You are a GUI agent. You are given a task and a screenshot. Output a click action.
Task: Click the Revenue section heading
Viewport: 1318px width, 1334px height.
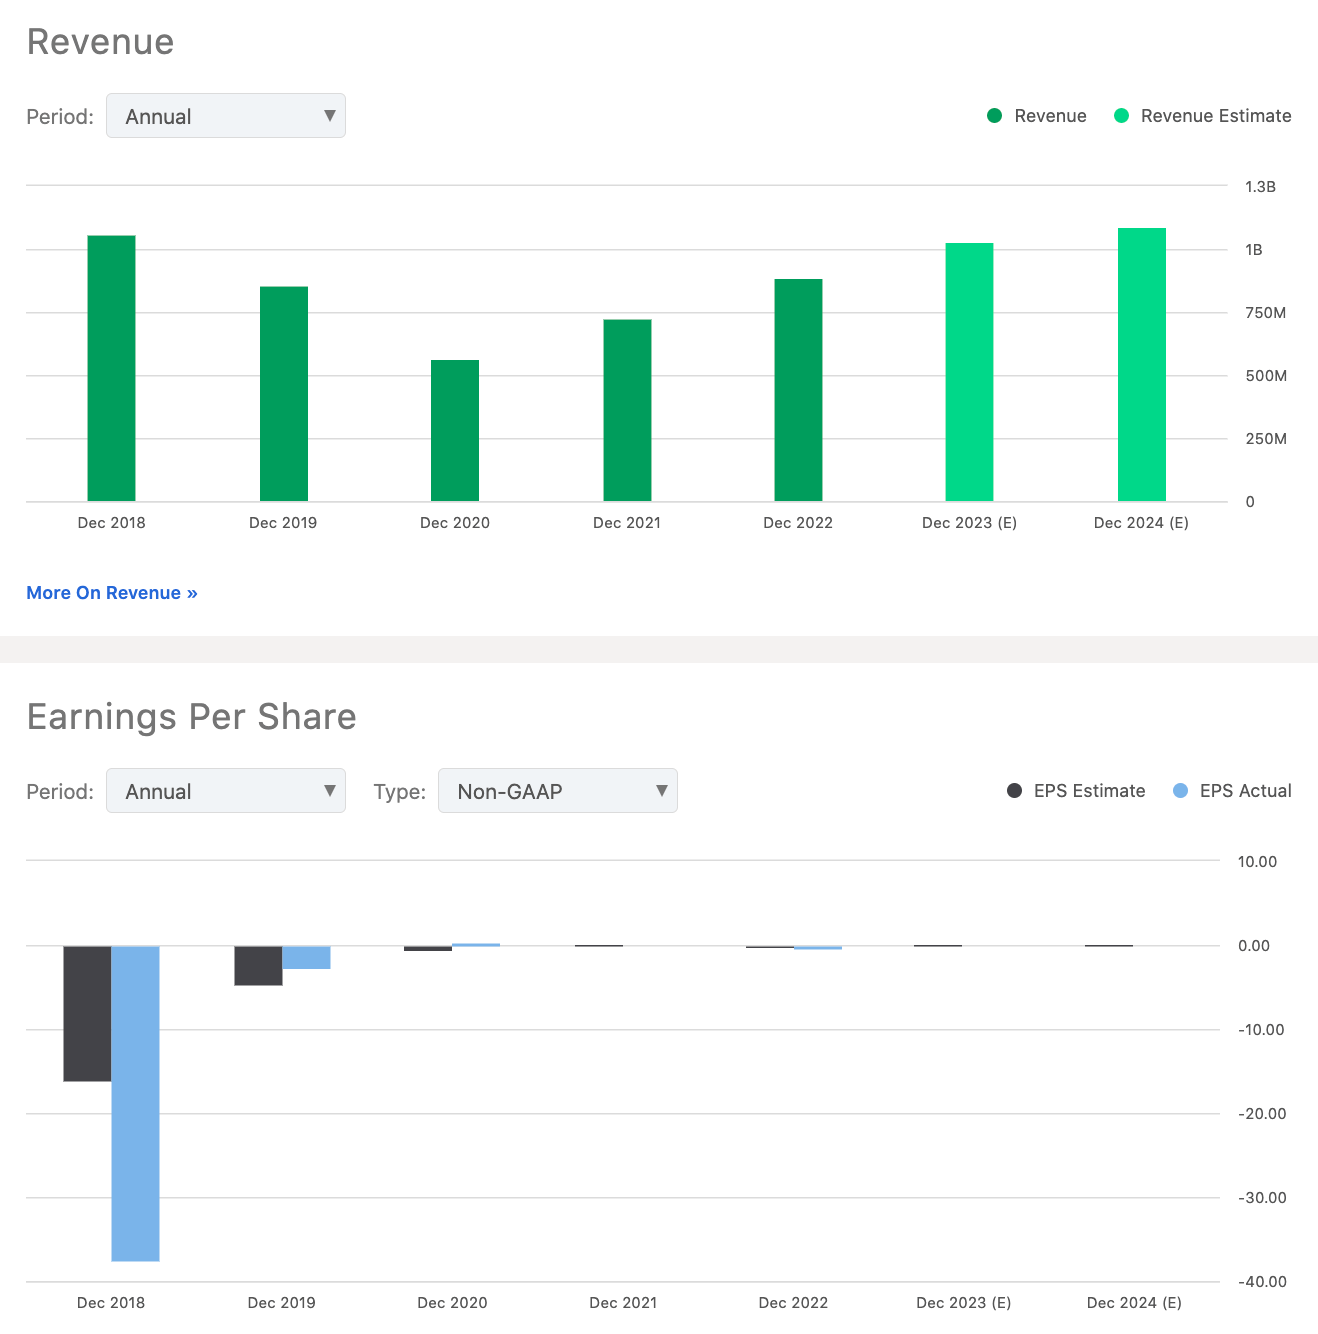pyautogui.click(x=100, y=42)
